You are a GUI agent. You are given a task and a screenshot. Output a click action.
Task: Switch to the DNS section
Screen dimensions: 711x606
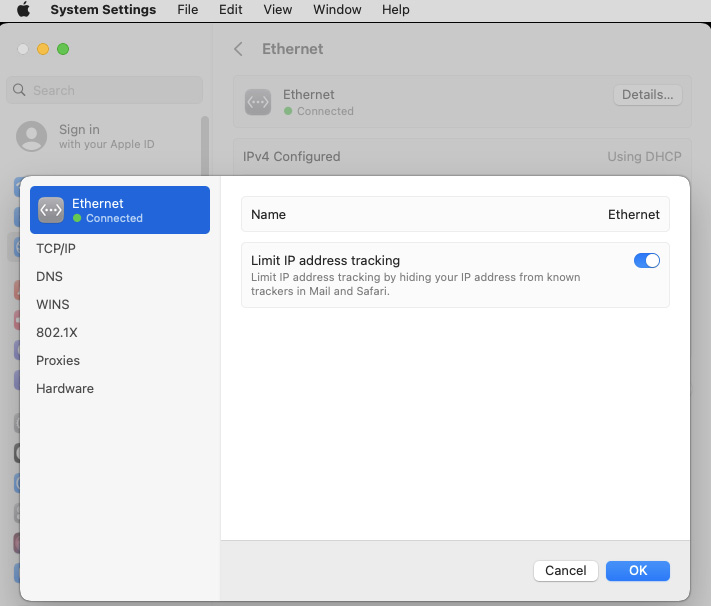coord(50,276)
